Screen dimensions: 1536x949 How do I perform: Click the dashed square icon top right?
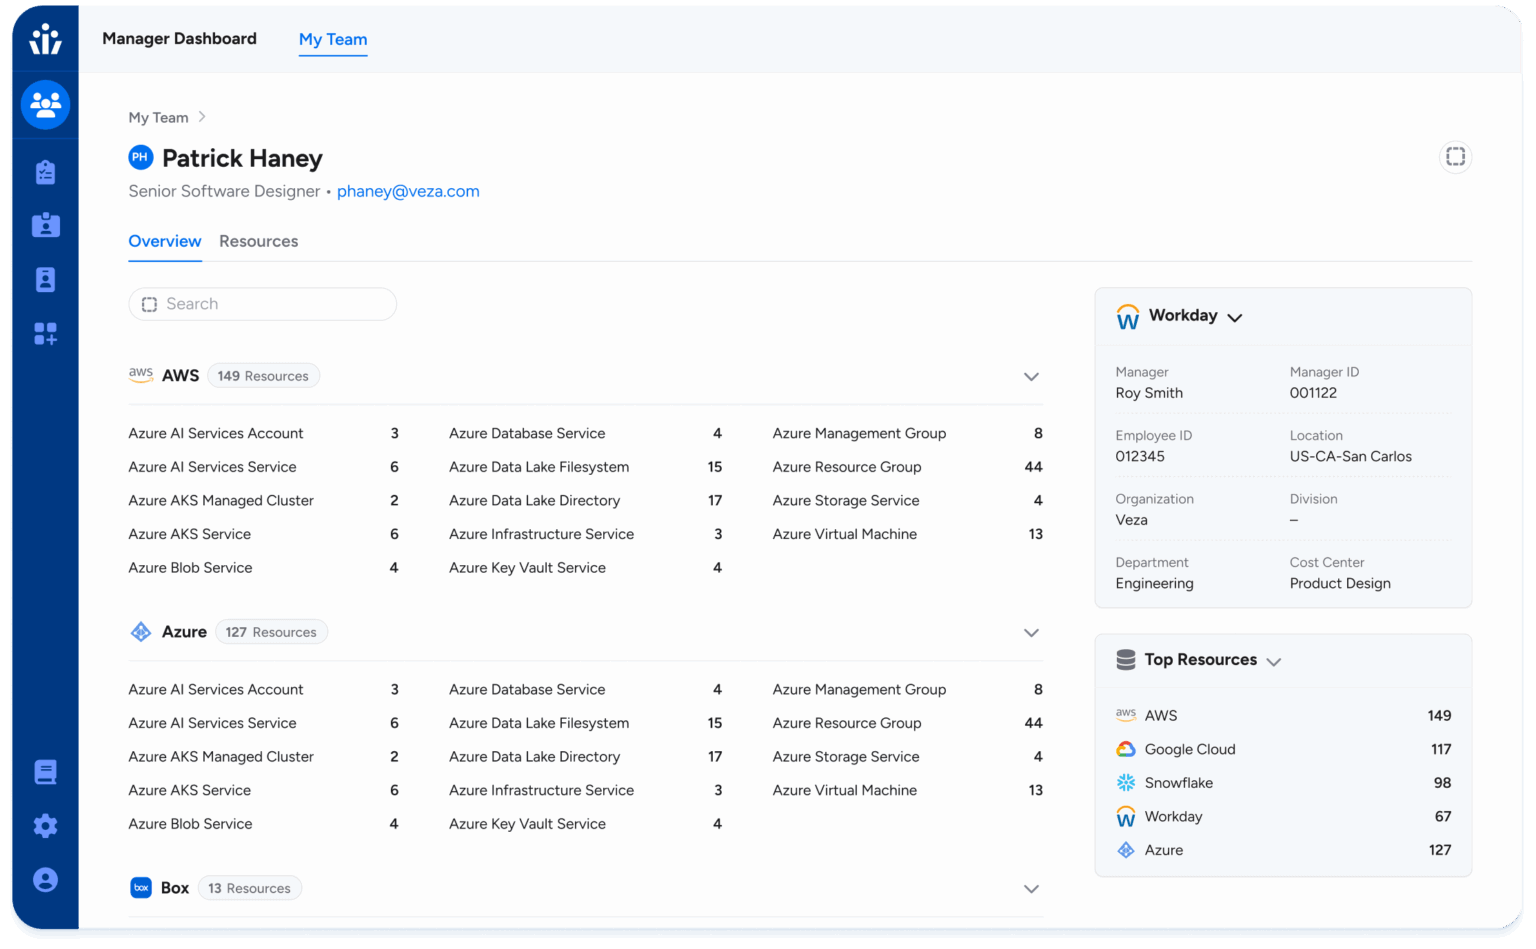pos(1455,157)
